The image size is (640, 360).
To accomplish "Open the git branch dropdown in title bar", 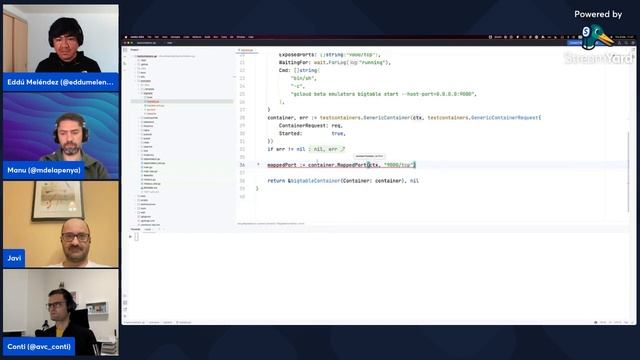I will point(169,42).
